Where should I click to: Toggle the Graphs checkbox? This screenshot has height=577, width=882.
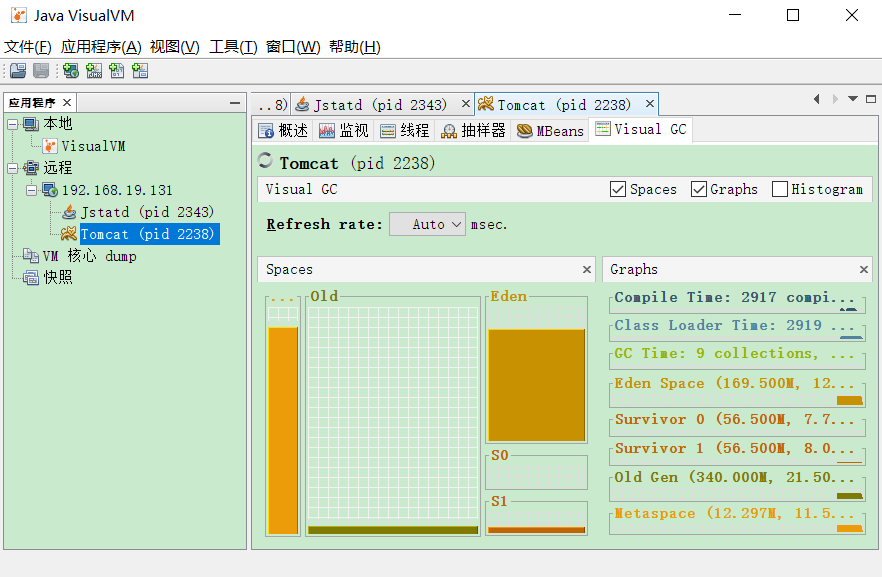(x=699, y=189)
